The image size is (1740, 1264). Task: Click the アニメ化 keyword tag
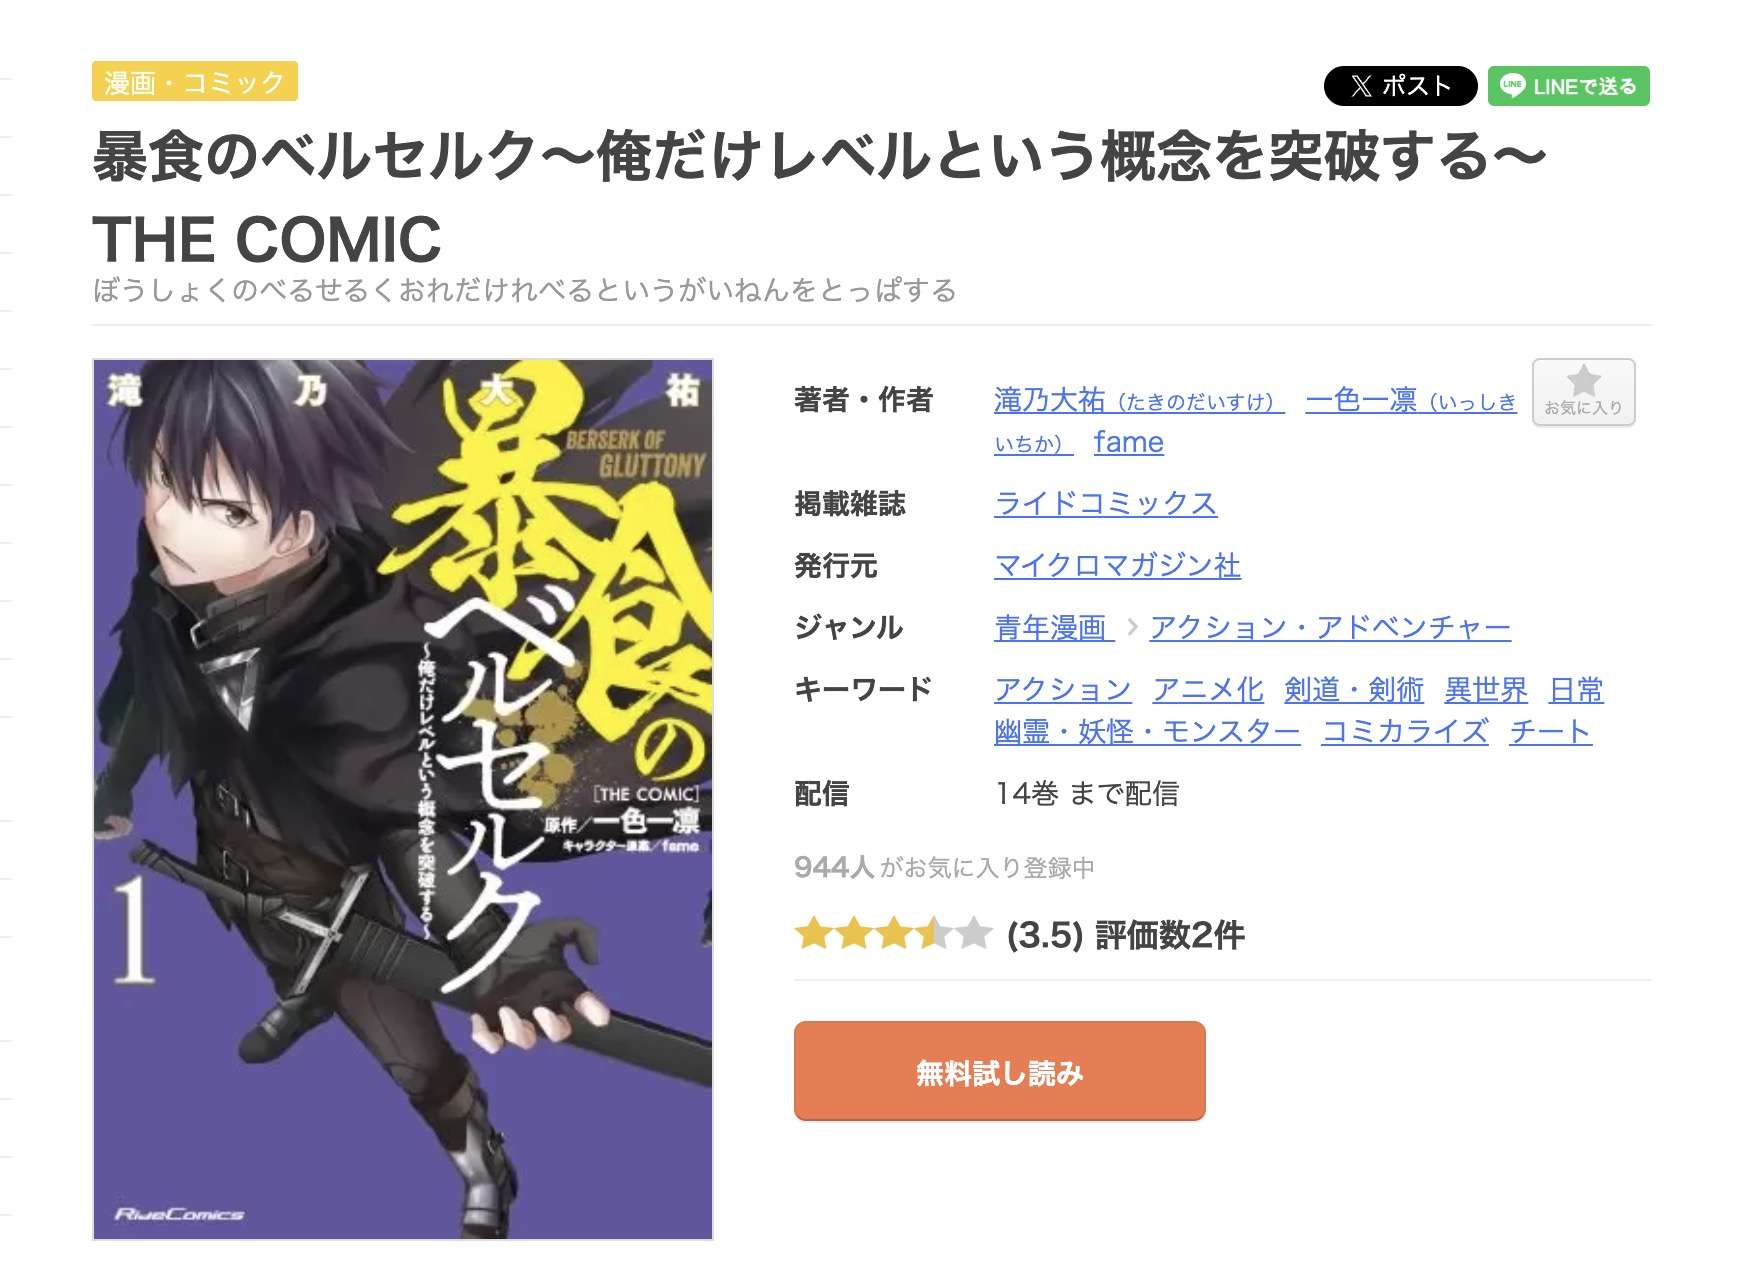click(x=1207, y=689)
